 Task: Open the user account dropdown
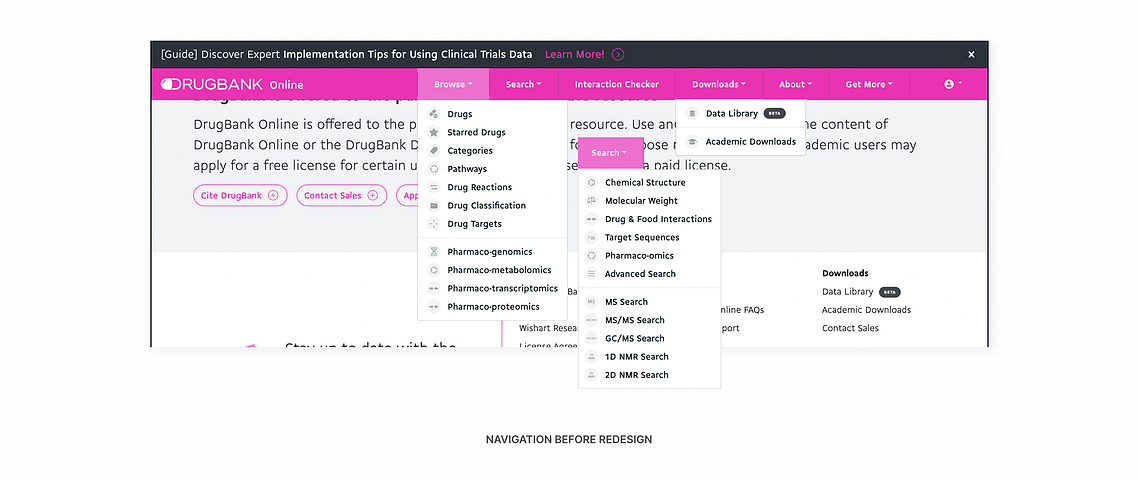tap(952, 84)
